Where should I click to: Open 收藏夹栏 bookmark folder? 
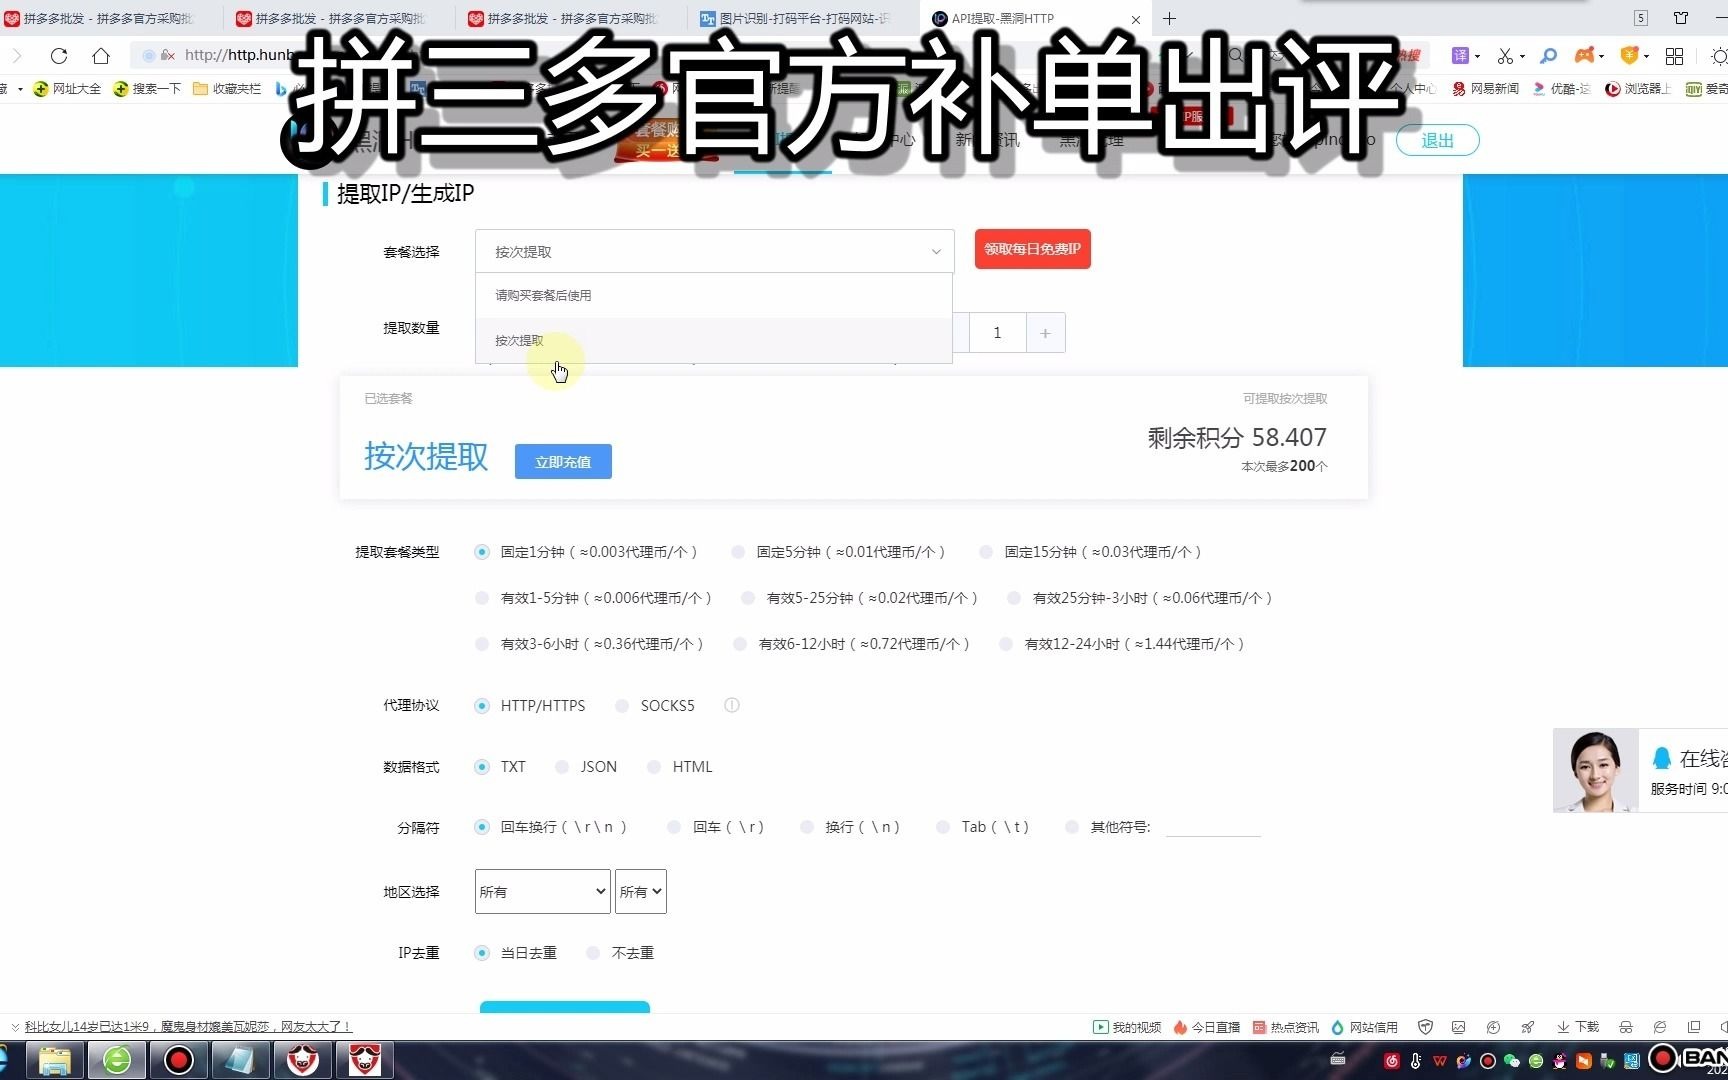[227, 89]
